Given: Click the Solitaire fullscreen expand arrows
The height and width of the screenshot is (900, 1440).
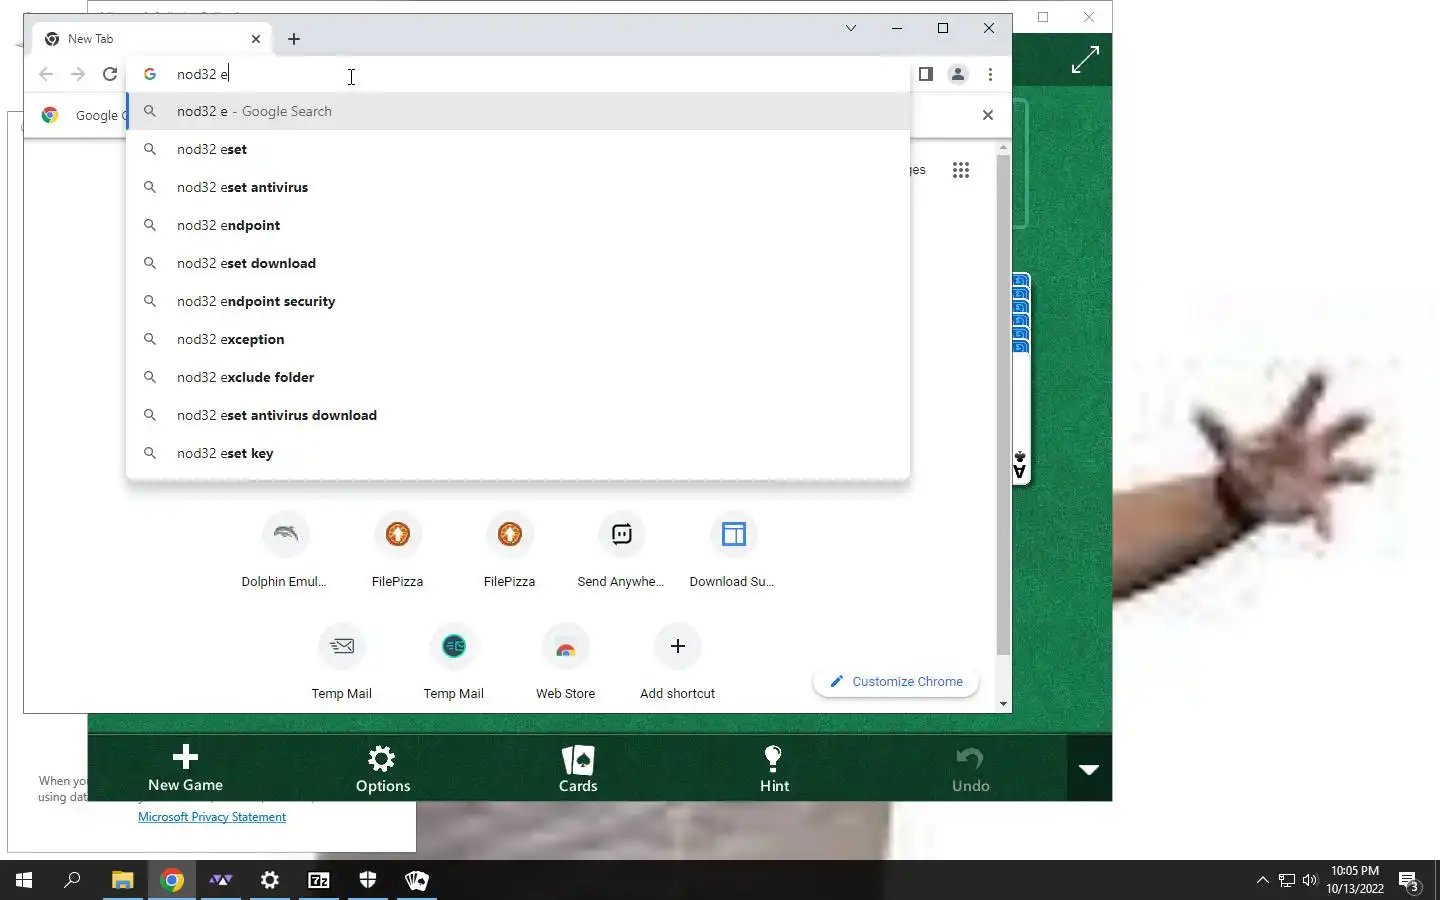Looking at the screenshot, I should [1085, 60].
